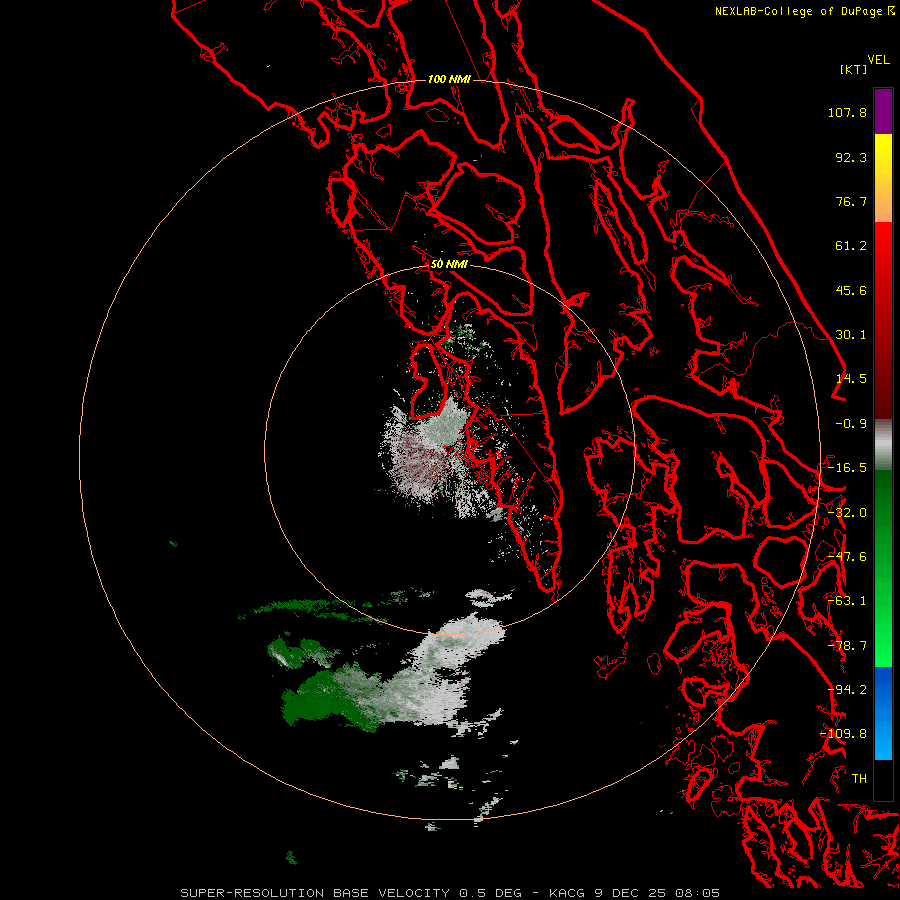Select the -109.8 velocity scale value
This screenshot has width=900, height=900.
click(844, 734)
